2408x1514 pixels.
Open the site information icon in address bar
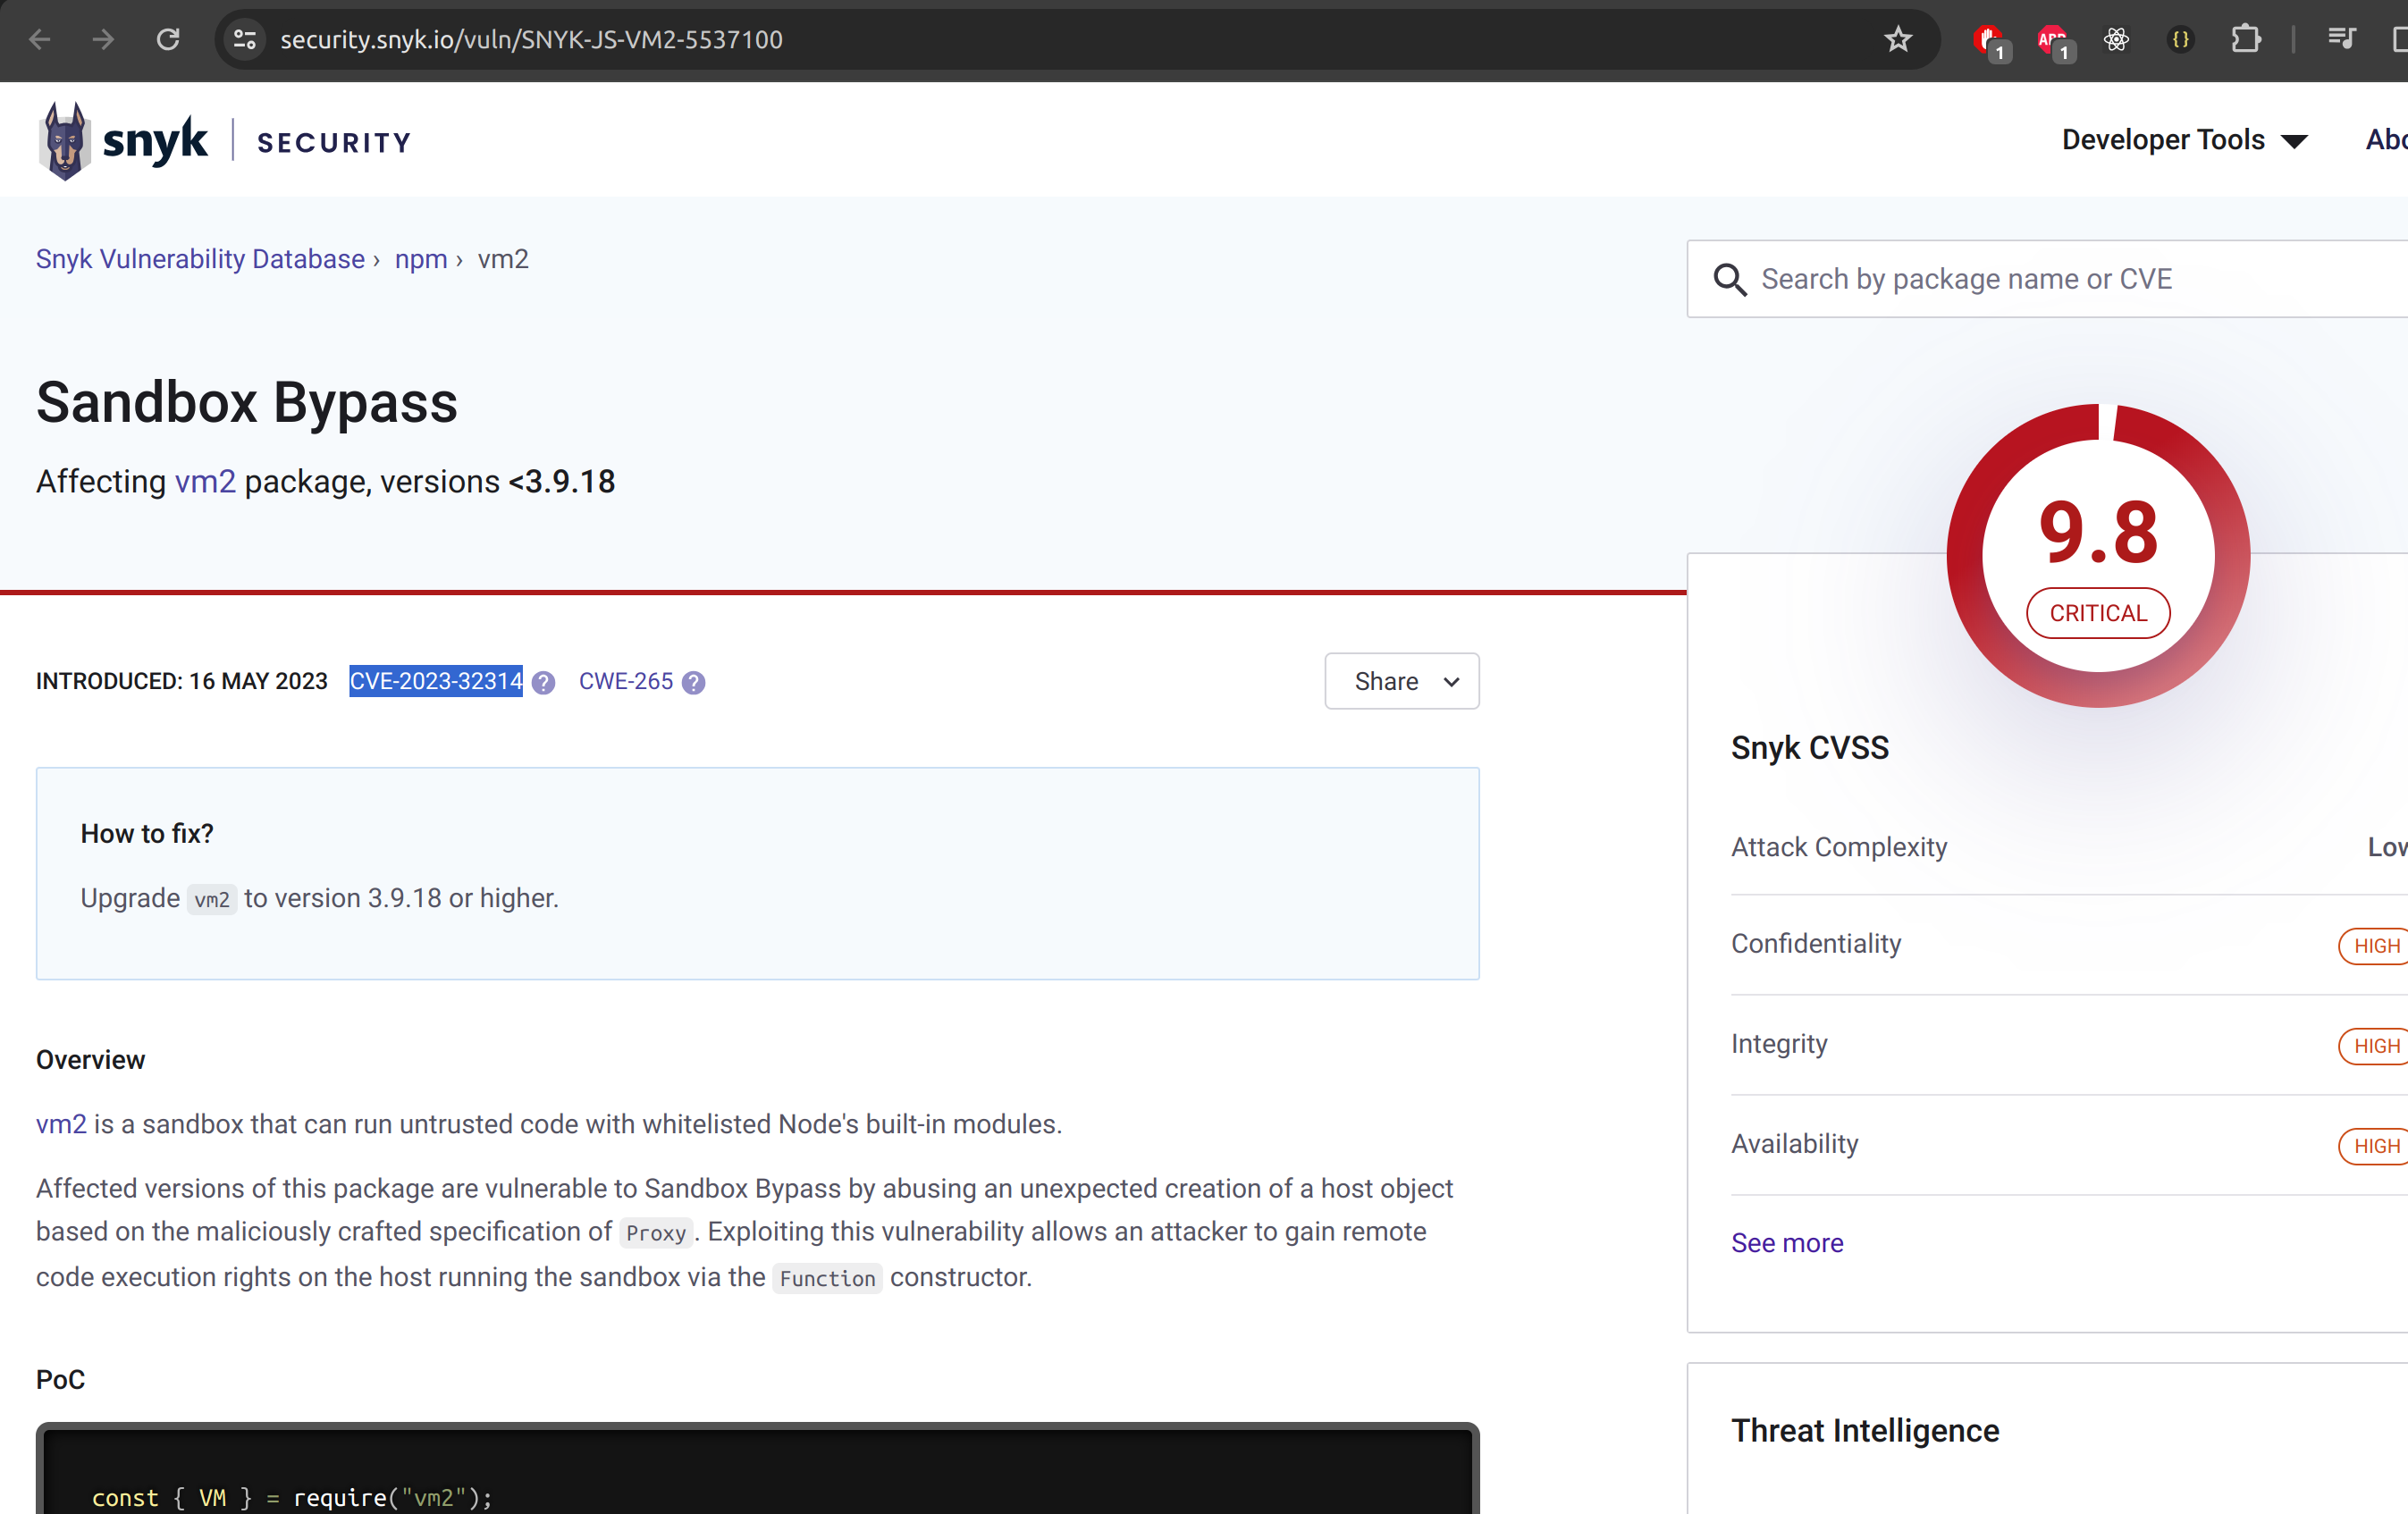[x=245, y=40]
